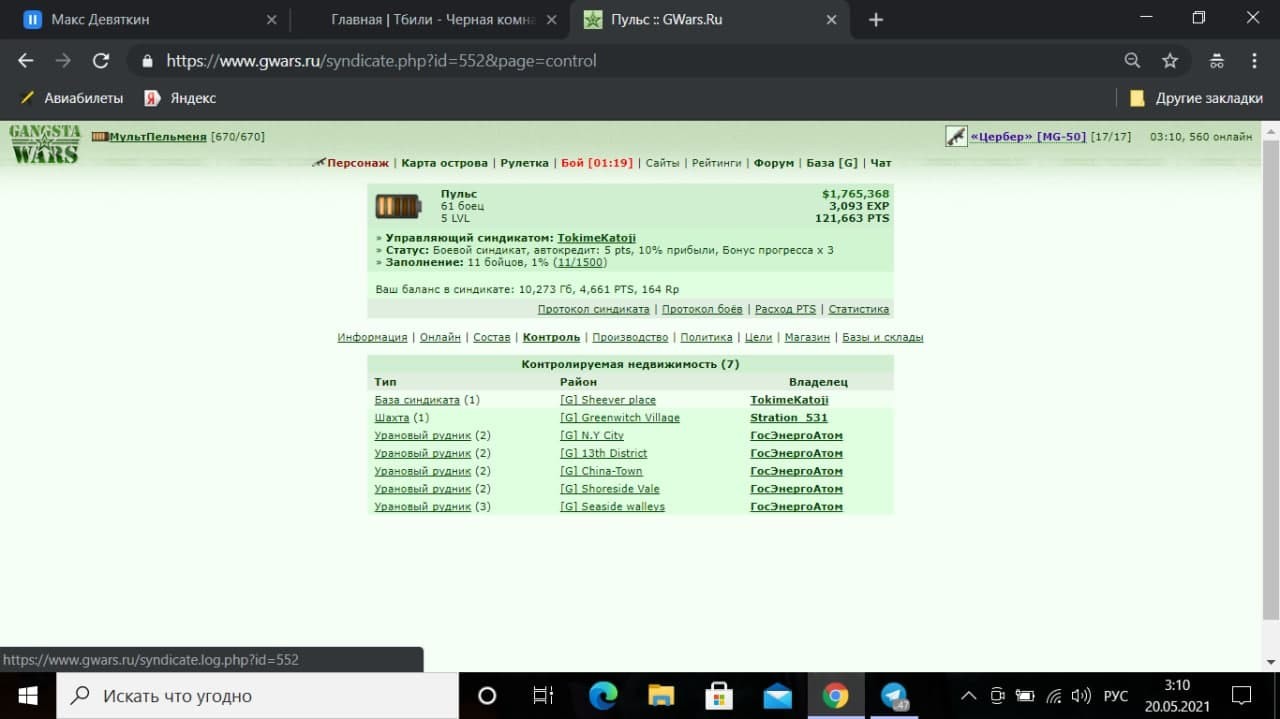The image size is (1280, 719).
Task: Click the Wi-Fi network tray icon
Action: tap(1053, 696)
